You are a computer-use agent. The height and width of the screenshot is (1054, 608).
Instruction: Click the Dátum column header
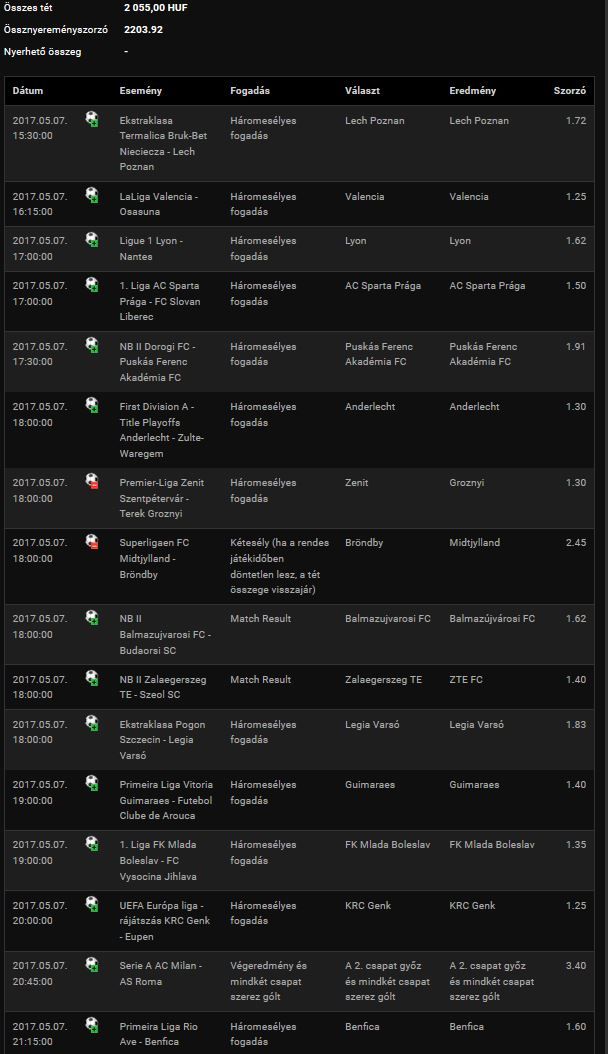coord(28,91)
